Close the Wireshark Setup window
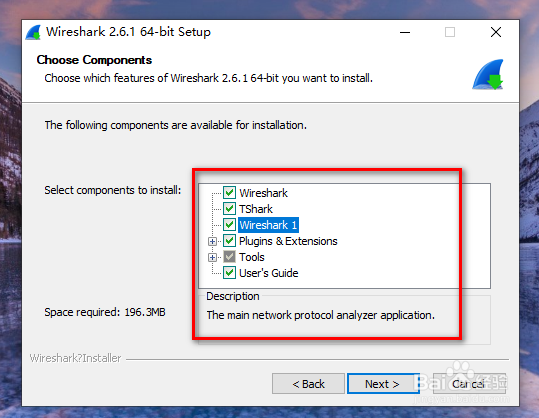539x418 pixels. tap(496, 32)
